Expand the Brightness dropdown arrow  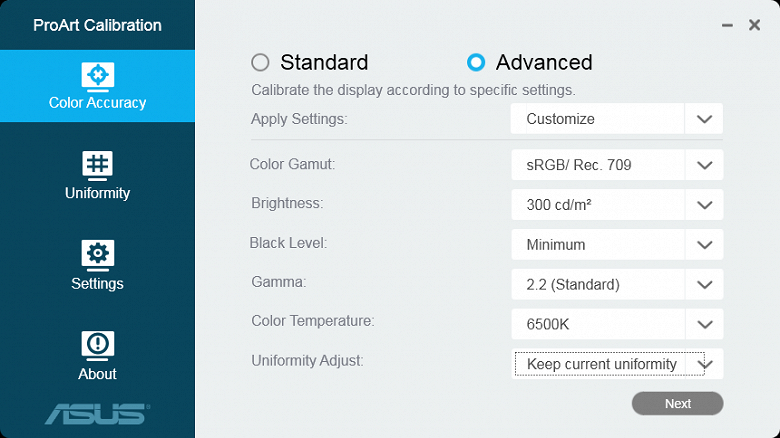tap(704, 205)
